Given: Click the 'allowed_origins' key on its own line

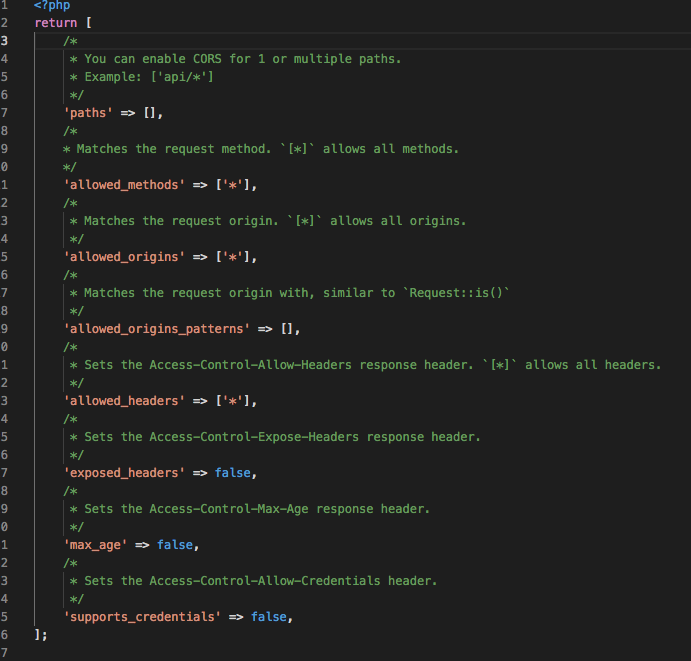Looking at the screenshot, I should click(124, 257).
